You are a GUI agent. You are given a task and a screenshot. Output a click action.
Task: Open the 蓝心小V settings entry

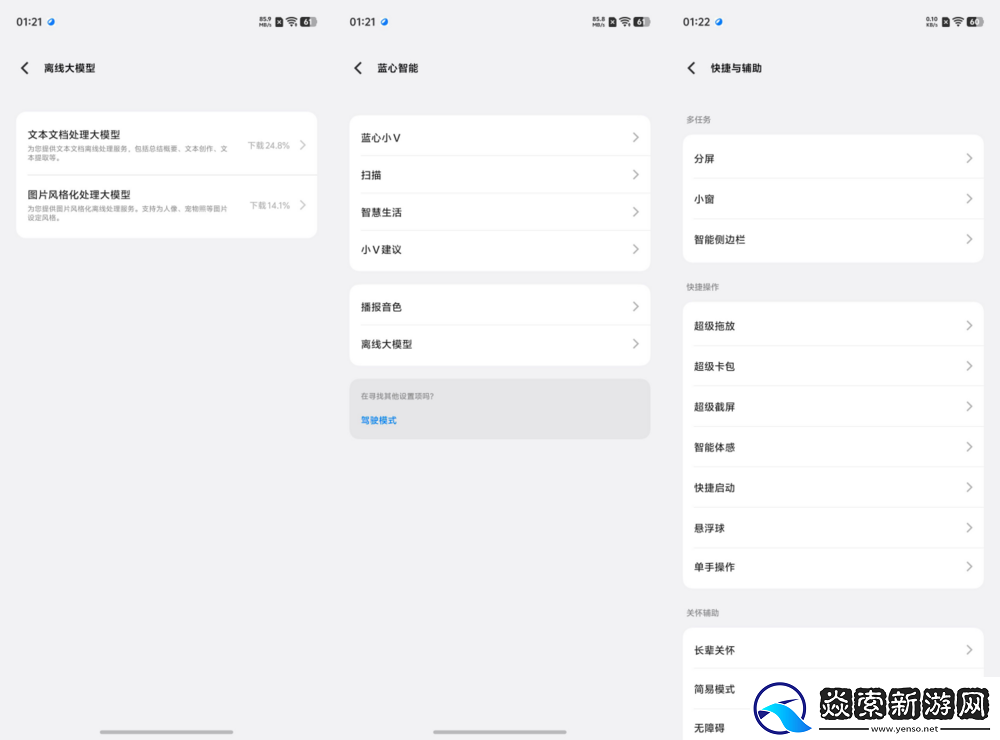[x=500, y=135]
